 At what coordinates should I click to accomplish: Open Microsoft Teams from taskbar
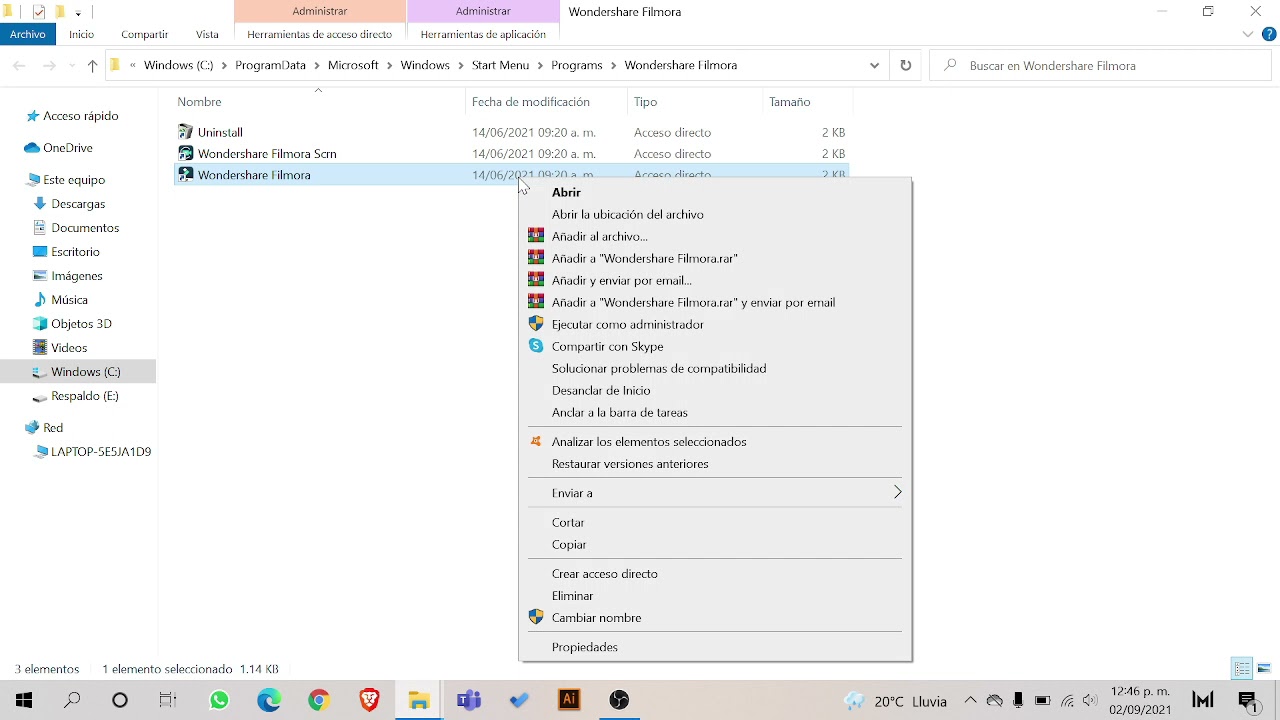(x=469, y=700)
